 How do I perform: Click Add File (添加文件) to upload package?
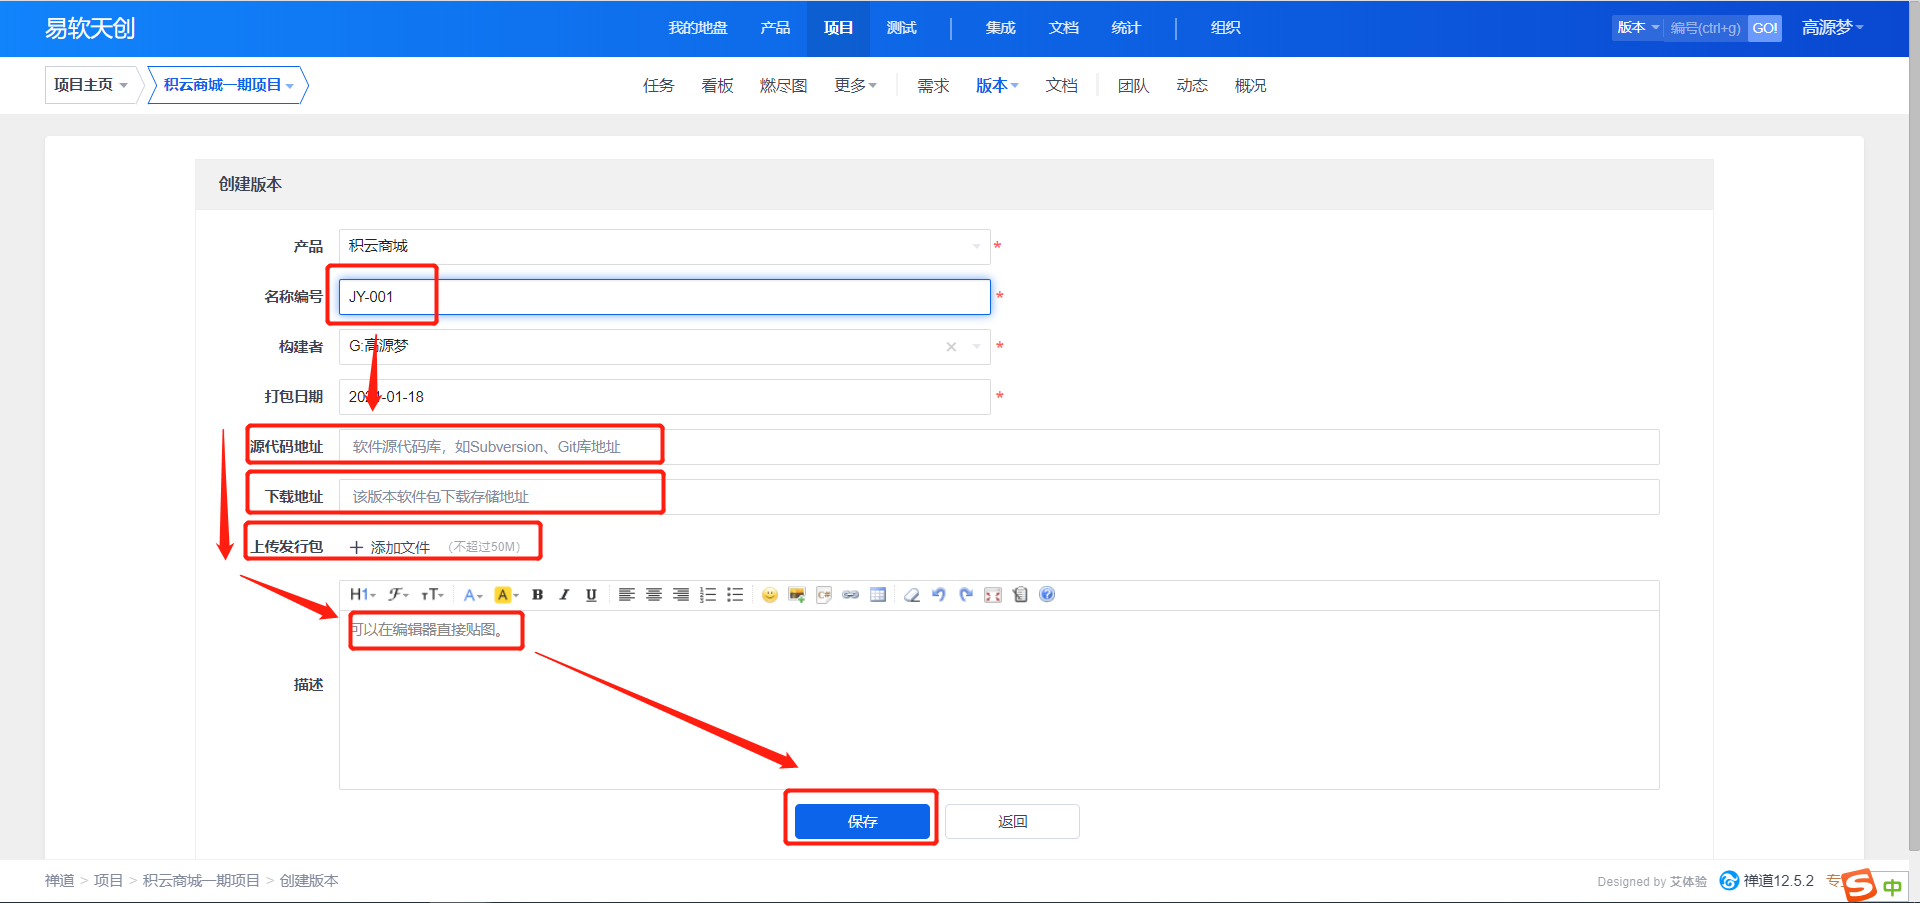(390, 547)
